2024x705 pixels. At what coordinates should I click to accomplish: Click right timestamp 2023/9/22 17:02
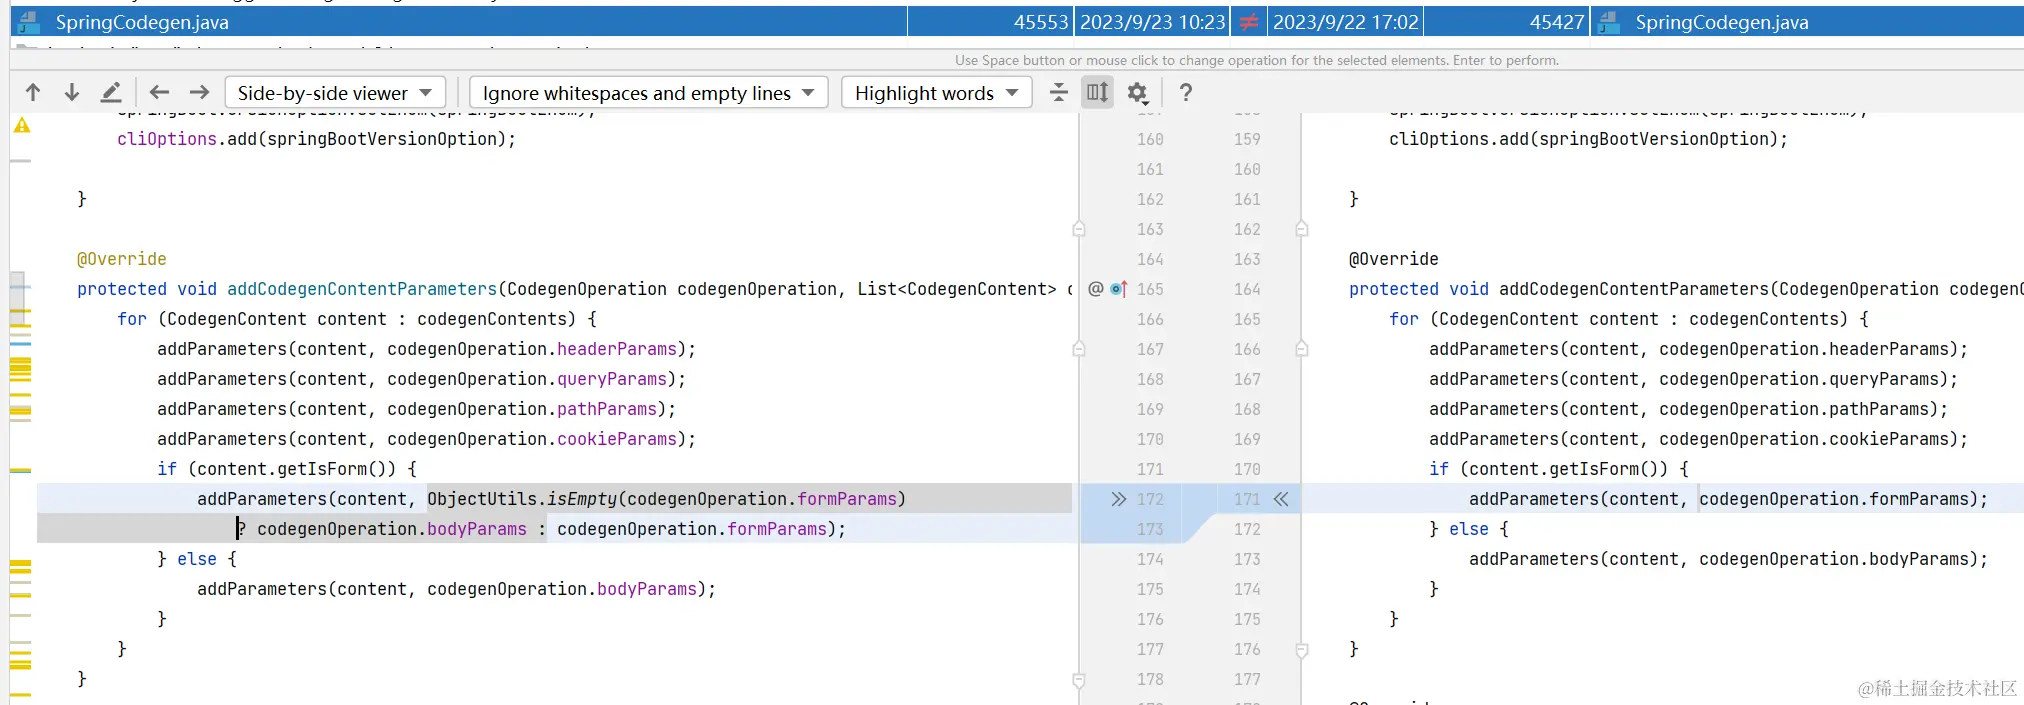1346,22
